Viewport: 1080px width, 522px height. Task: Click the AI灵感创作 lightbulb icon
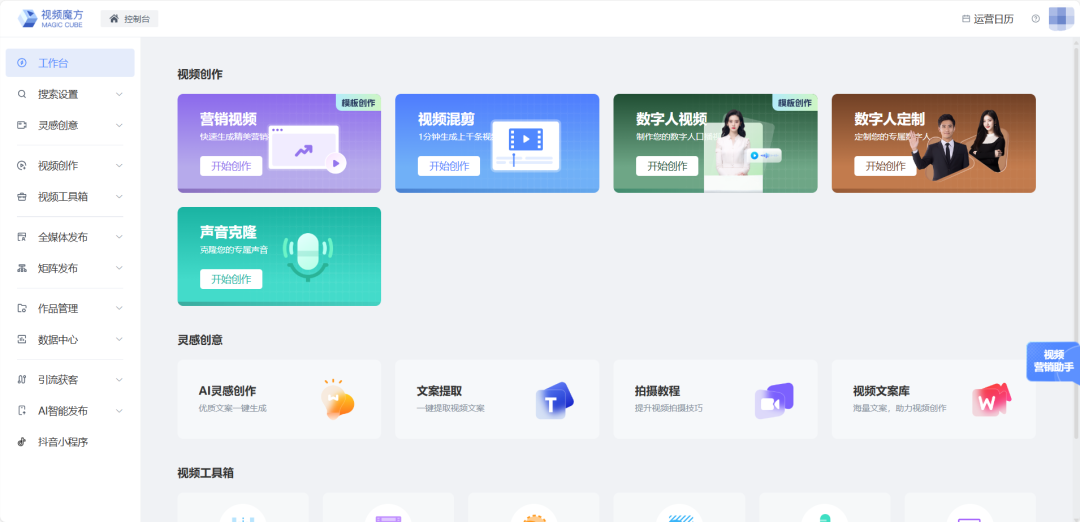(337, 399)
